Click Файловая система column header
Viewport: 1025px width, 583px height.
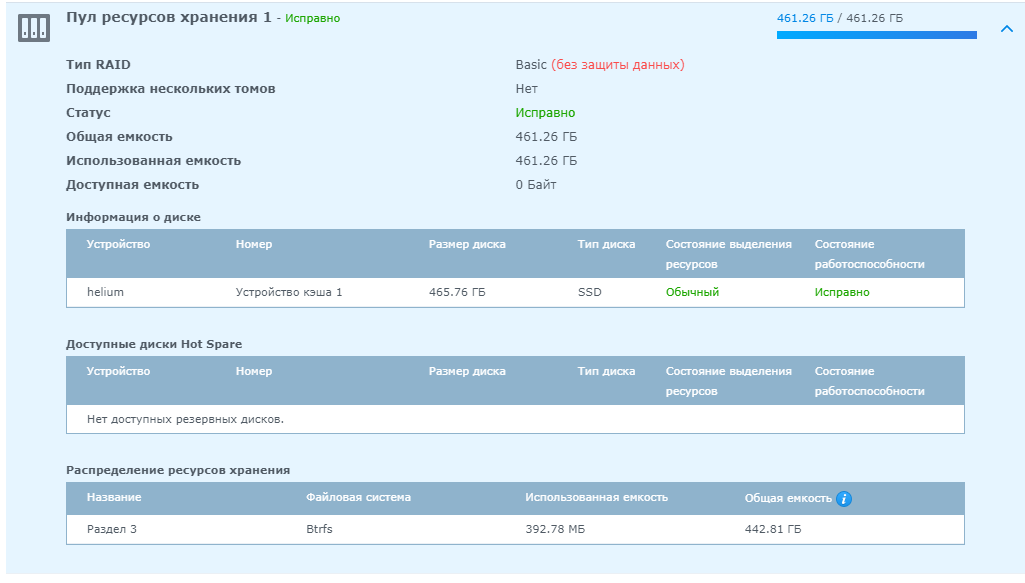click(358, 497)
